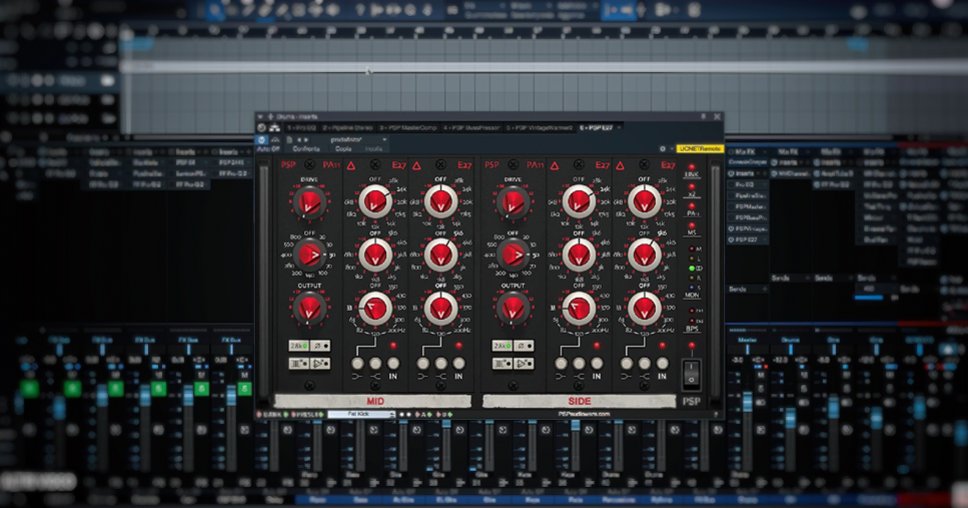Image resolution: width=968 pixels, height=508 pixels.
Task: Click the plugin settings gear icon
Action: tap(662, 148)
